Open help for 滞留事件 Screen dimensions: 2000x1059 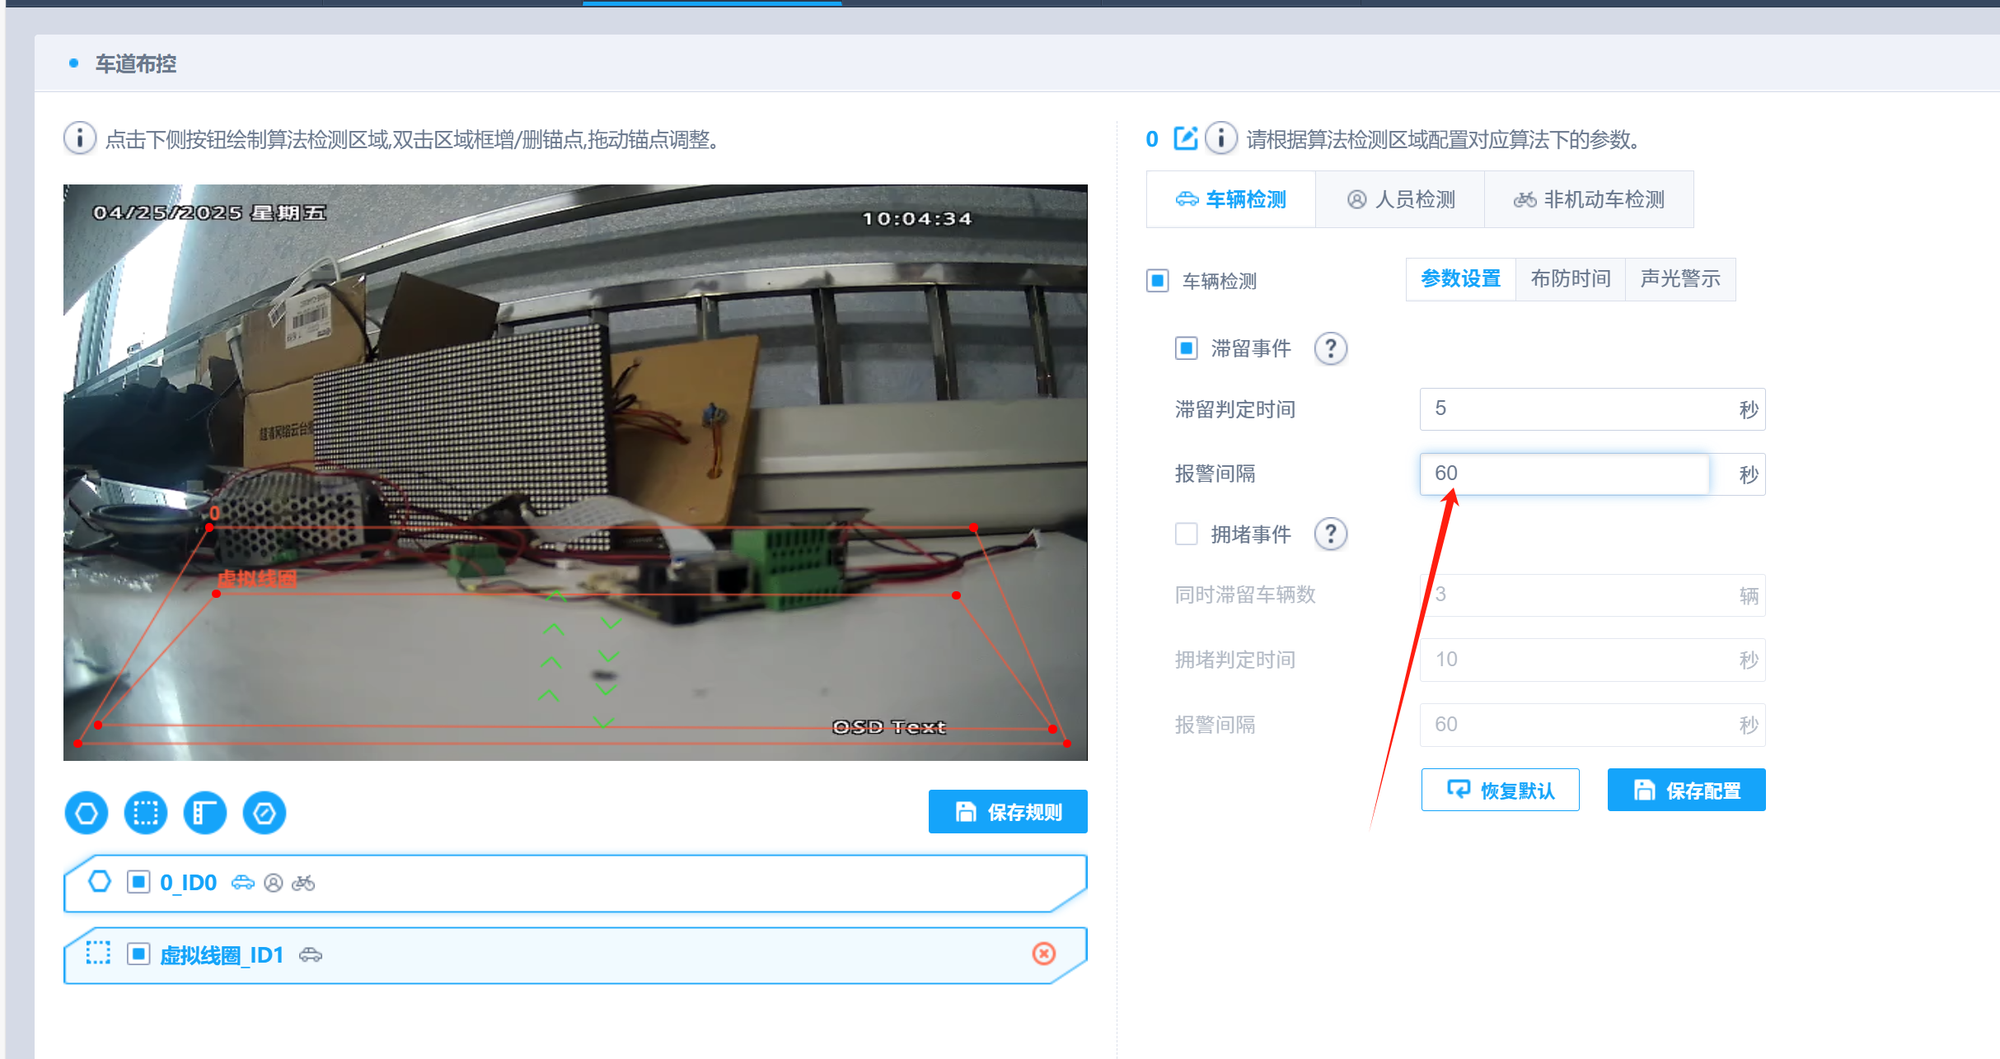click(1330, 349)
